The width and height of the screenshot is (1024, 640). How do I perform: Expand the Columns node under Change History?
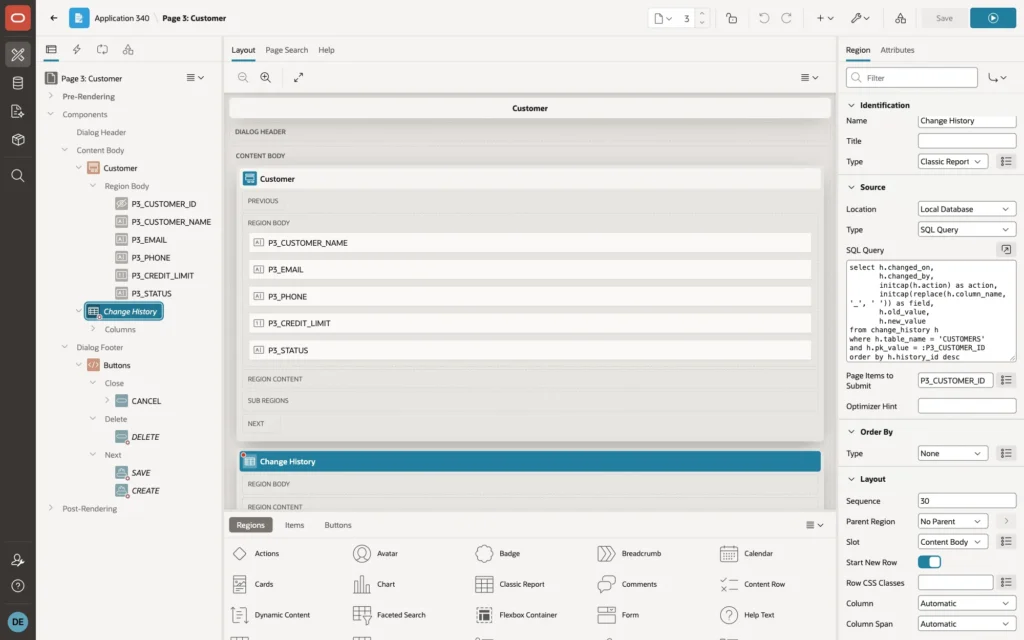point(93,329)
